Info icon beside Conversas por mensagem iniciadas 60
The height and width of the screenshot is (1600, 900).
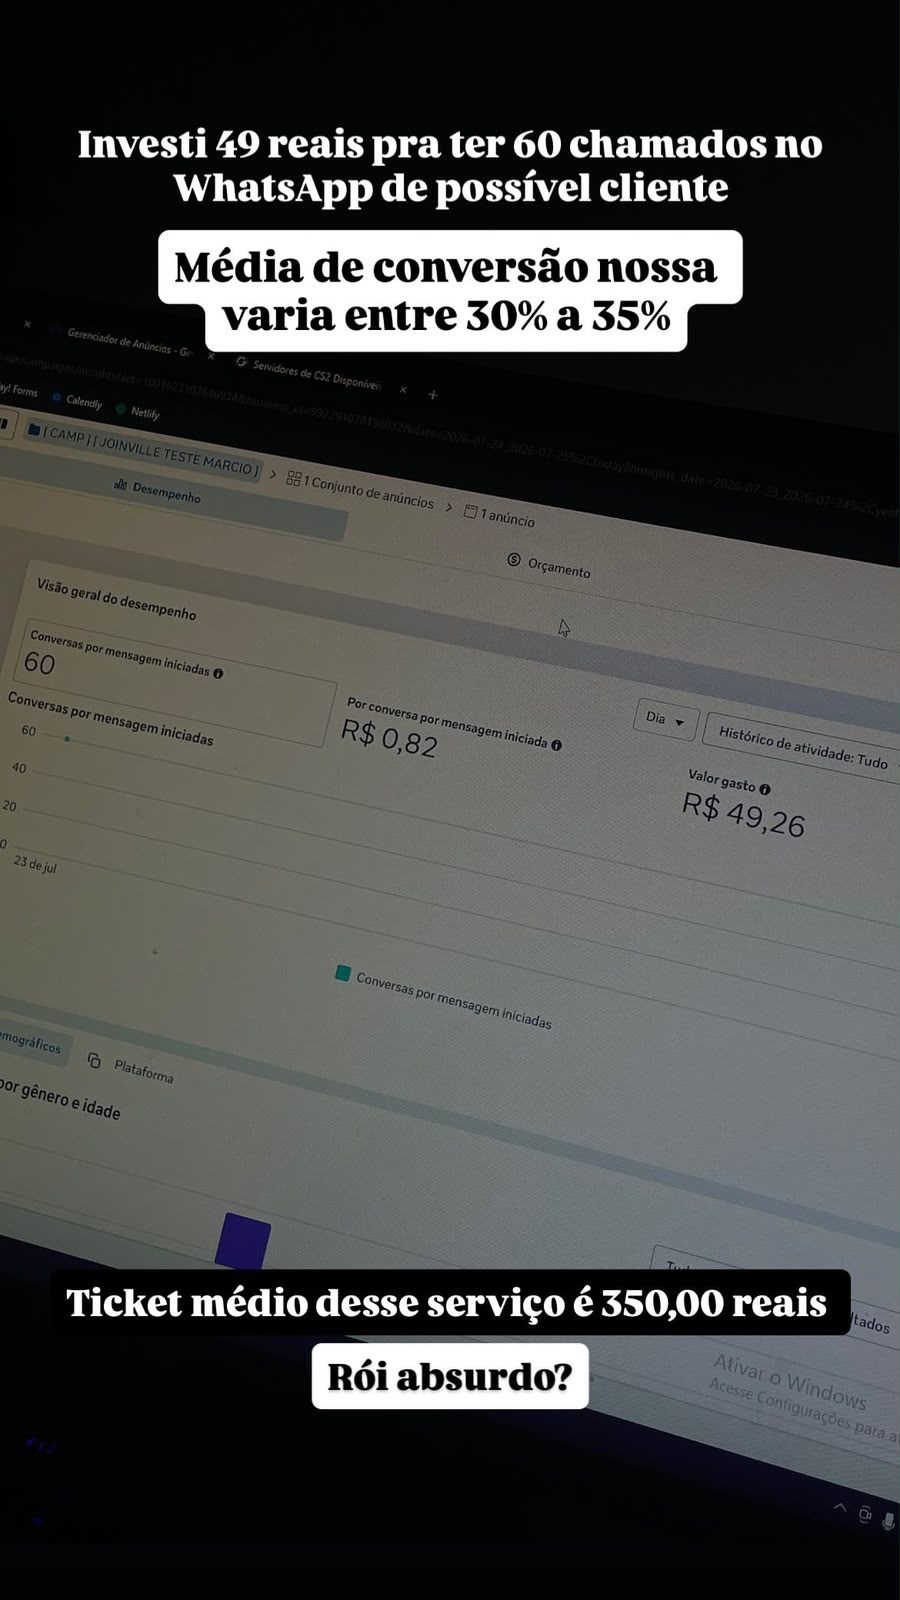tap(218, 673)
